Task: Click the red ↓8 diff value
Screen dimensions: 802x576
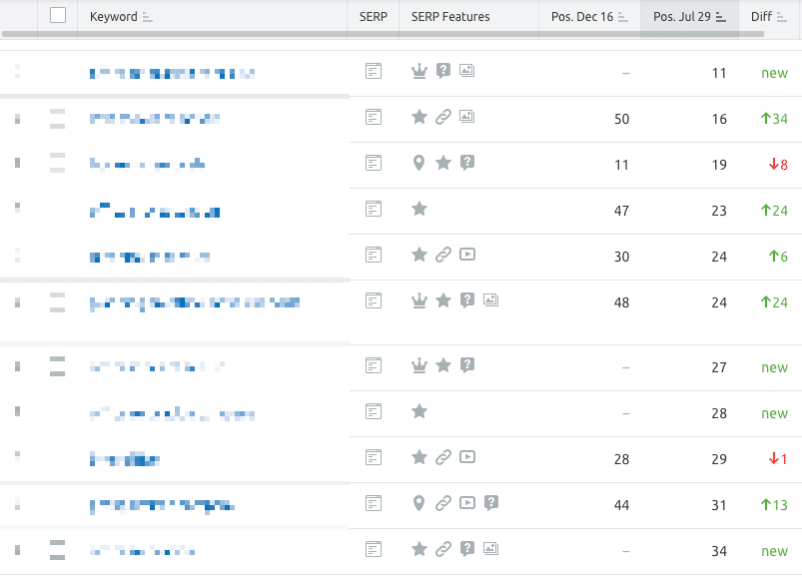Action: (x=778, y=165)
